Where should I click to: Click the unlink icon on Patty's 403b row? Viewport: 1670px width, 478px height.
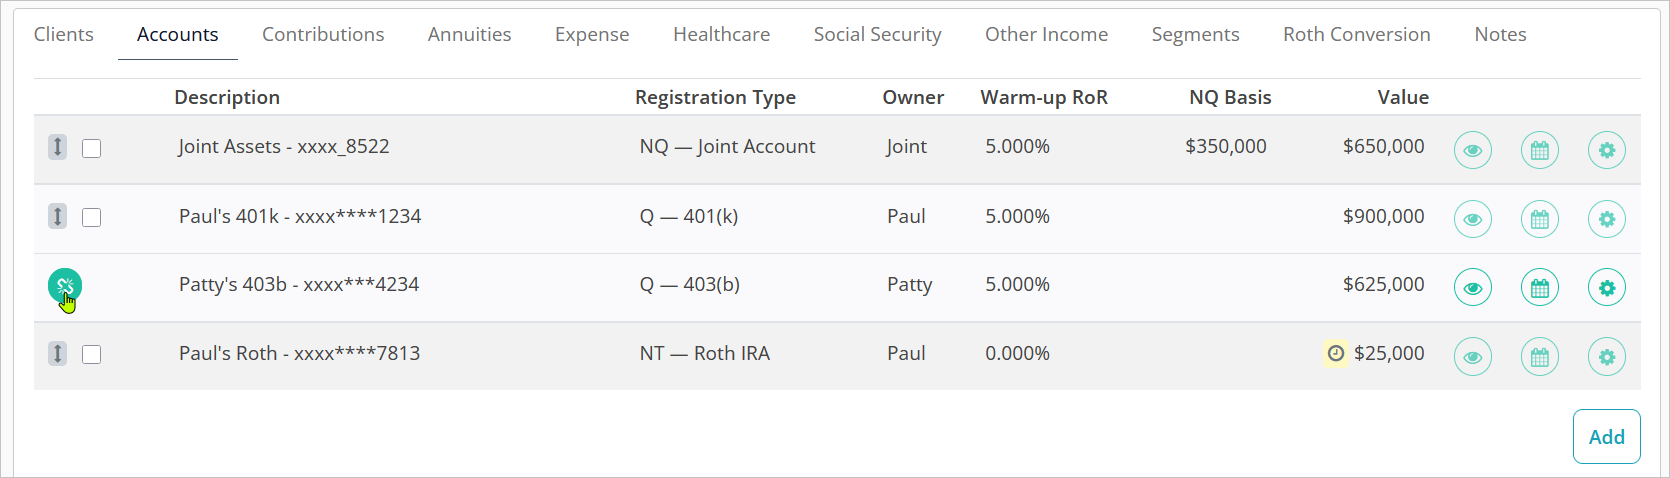65,287
